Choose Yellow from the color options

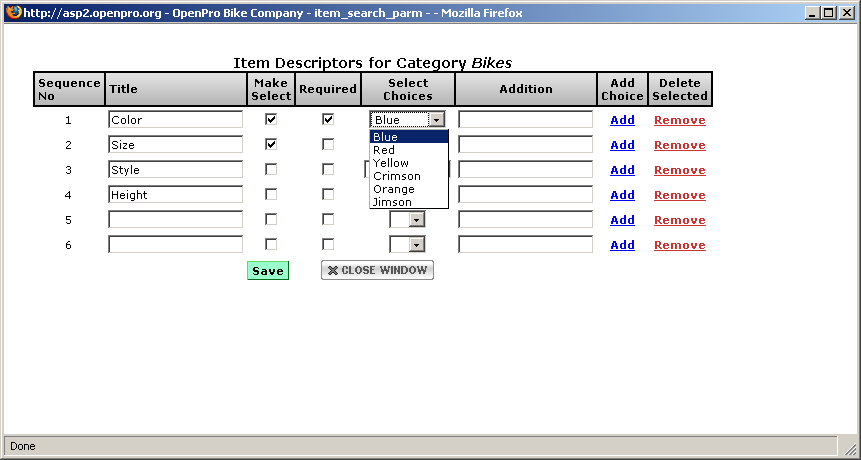[390, 163]
